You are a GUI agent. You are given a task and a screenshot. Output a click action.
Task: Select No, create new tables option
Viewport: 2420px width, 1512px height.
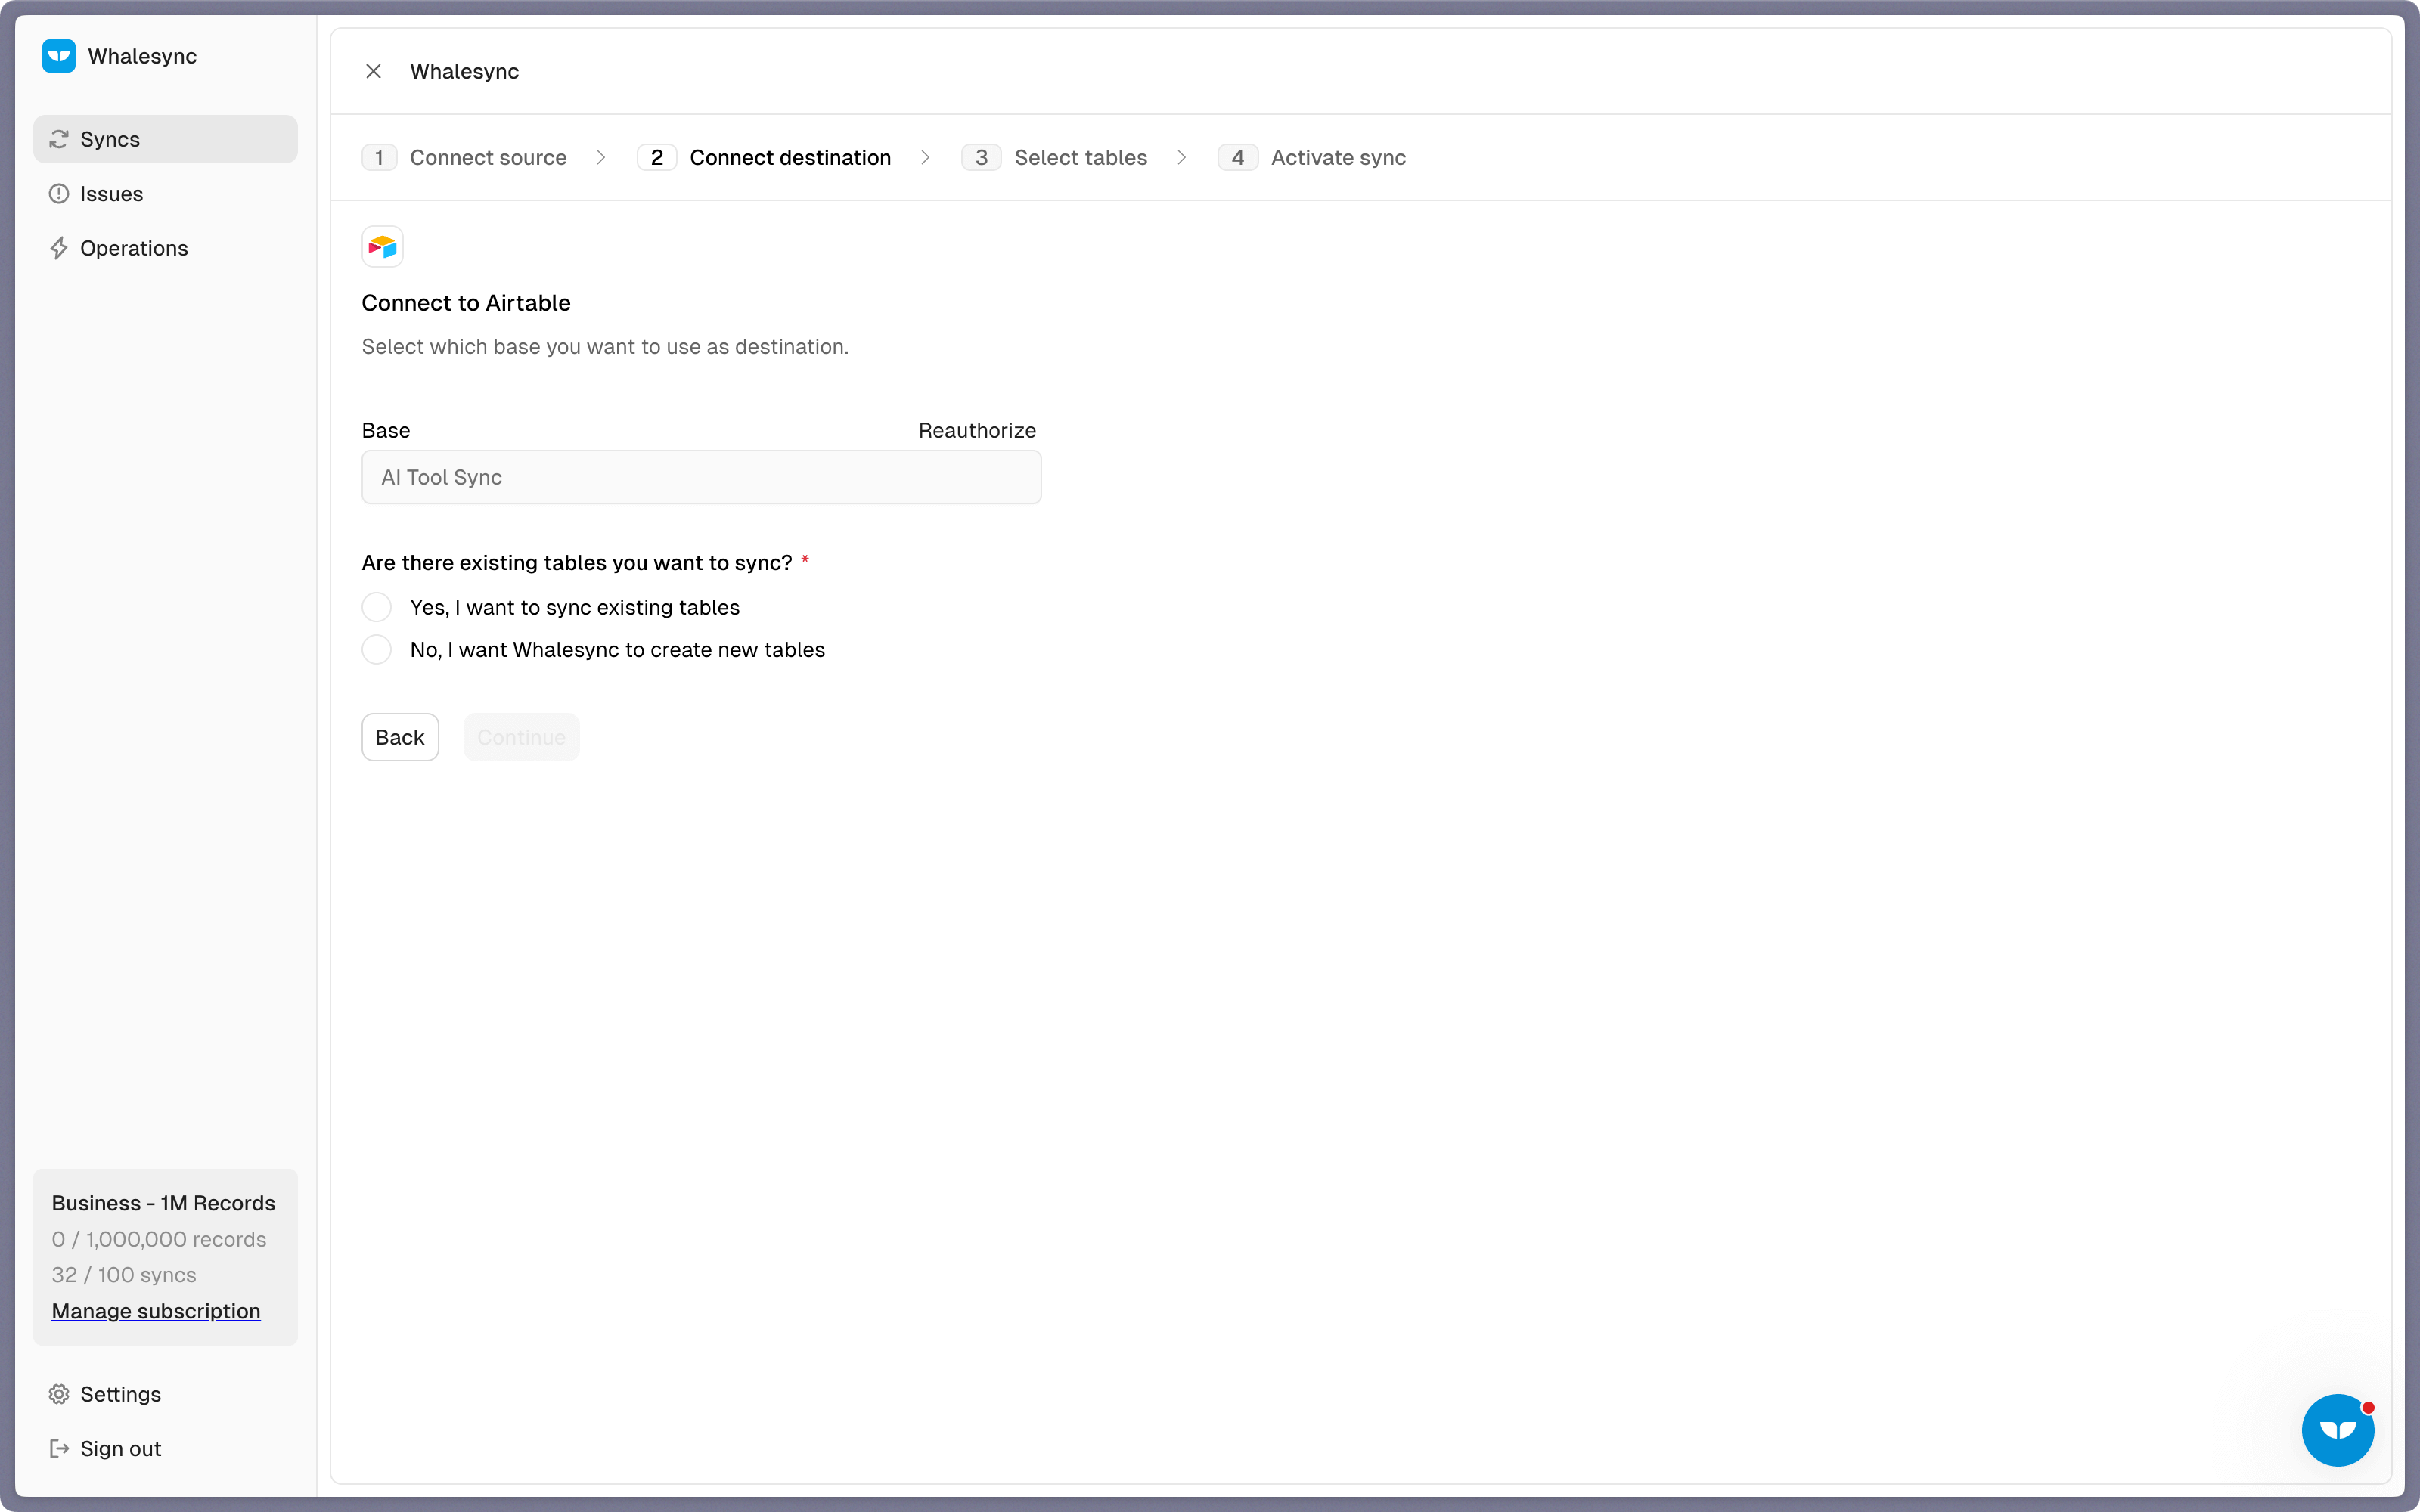pyautogui.click(x=376, y=650)
